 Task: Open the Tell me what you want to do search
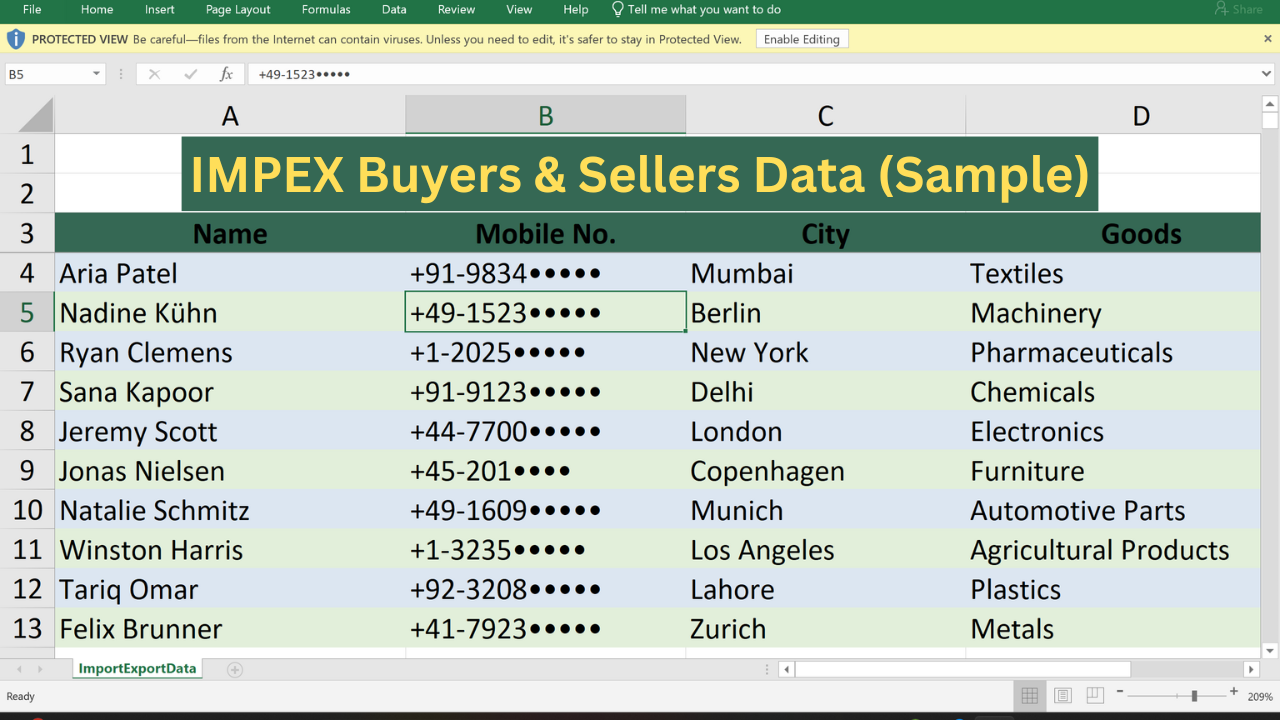point(694,10)
